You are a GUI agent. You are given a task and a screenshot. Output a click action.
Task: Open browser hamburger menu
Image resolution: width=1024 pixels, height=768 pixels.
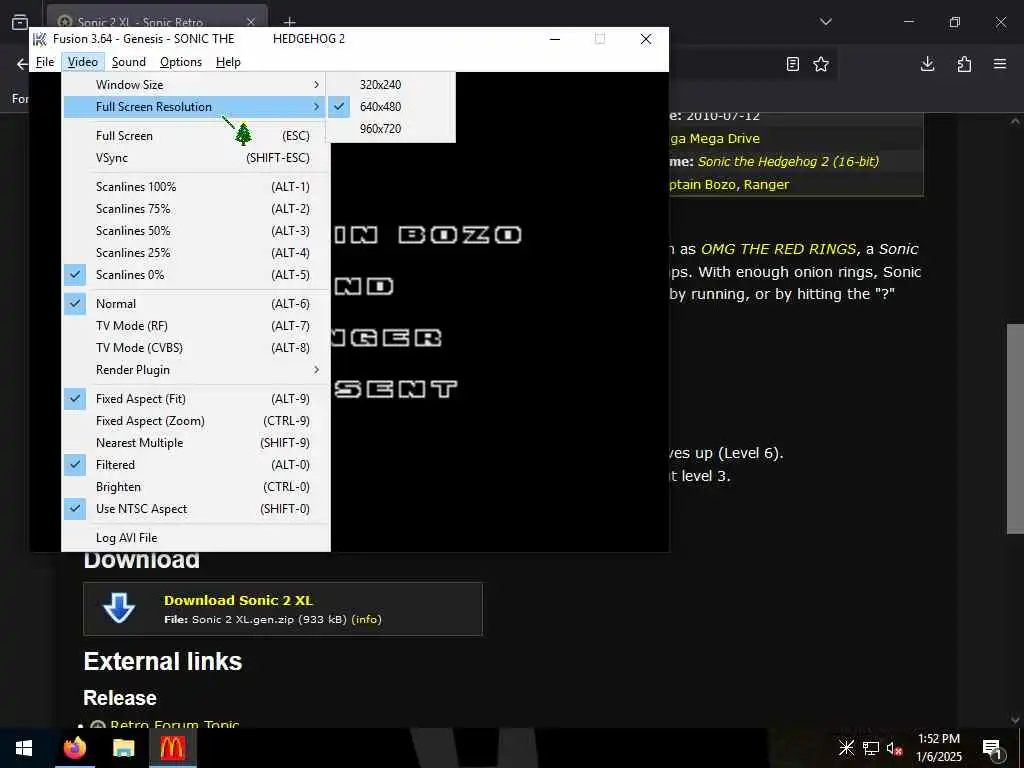point(1000,64)
